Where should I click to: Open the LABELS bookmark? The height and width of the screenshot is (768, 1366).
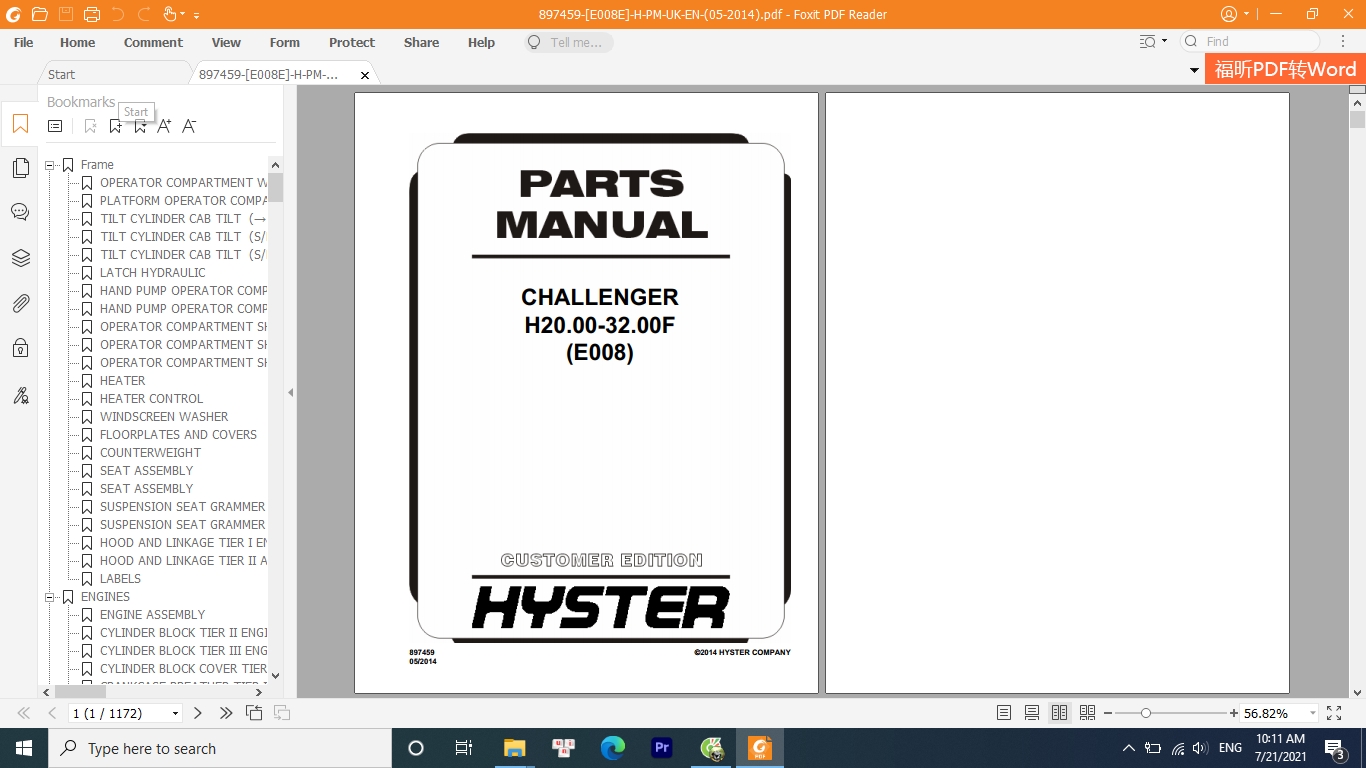click(120, 579)
